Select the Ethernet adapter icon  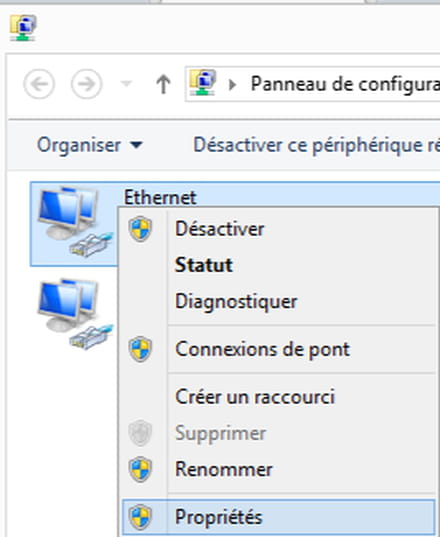pyautogui.click(x=75, y=222)
